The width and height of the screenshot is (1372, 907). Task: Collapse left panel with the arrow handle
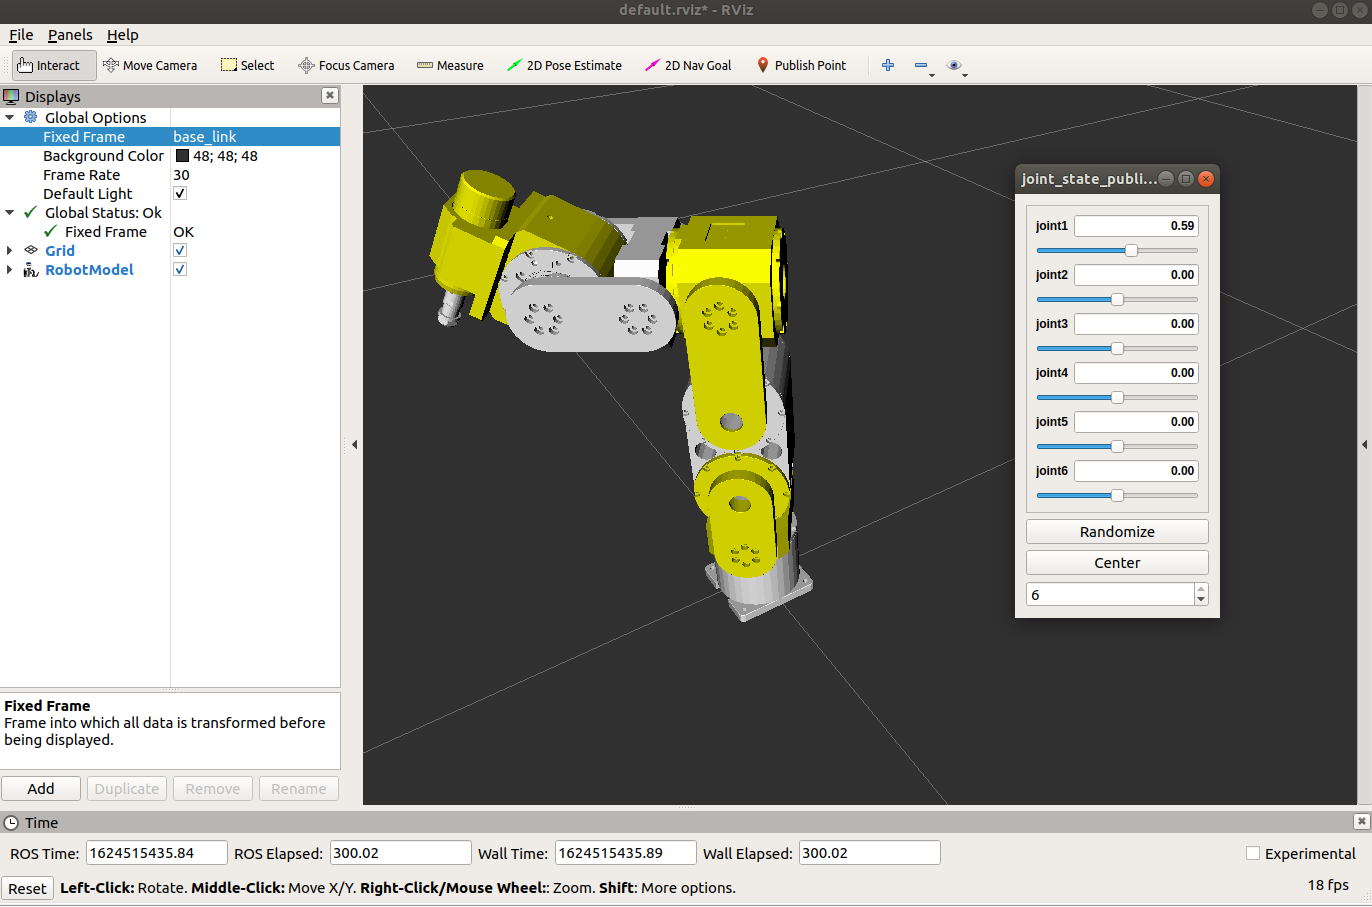point(354,444)
